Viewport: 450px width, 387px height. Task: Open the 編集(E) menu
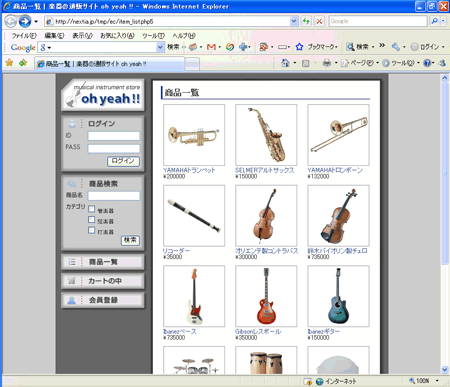pos(54,35)
